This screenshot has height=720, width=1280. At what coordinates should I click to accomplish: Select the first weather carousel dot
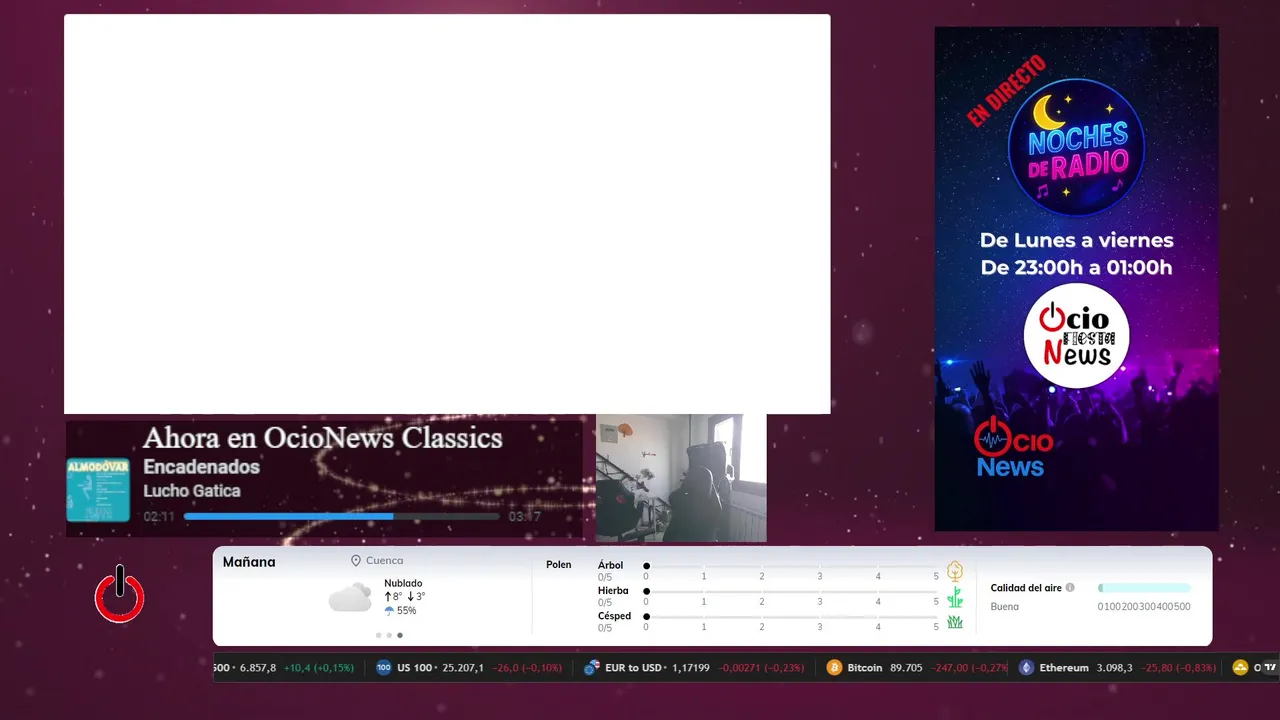point(378,635)
